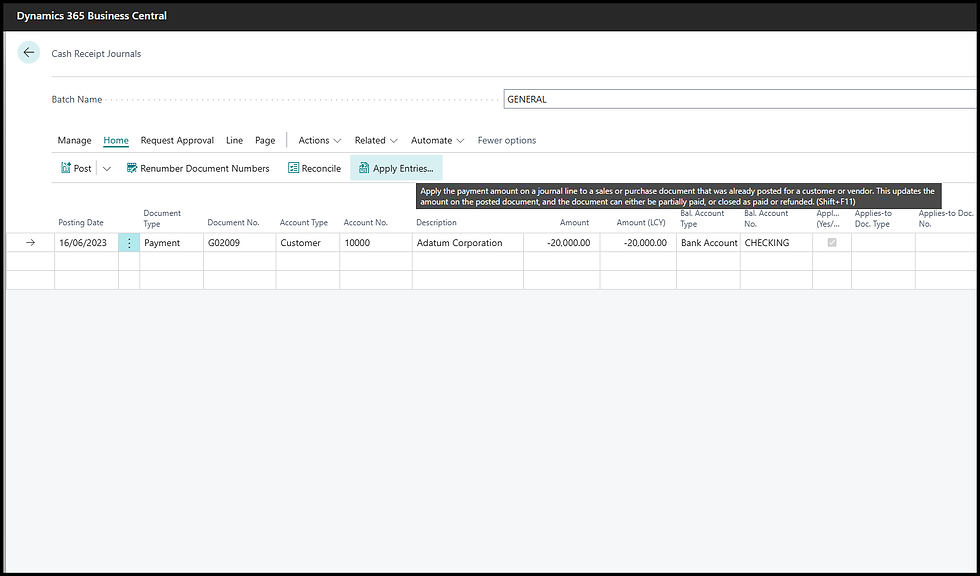Click Dynamics 365 Business Central title
980x576 pixels.
(x=91, y=16)
